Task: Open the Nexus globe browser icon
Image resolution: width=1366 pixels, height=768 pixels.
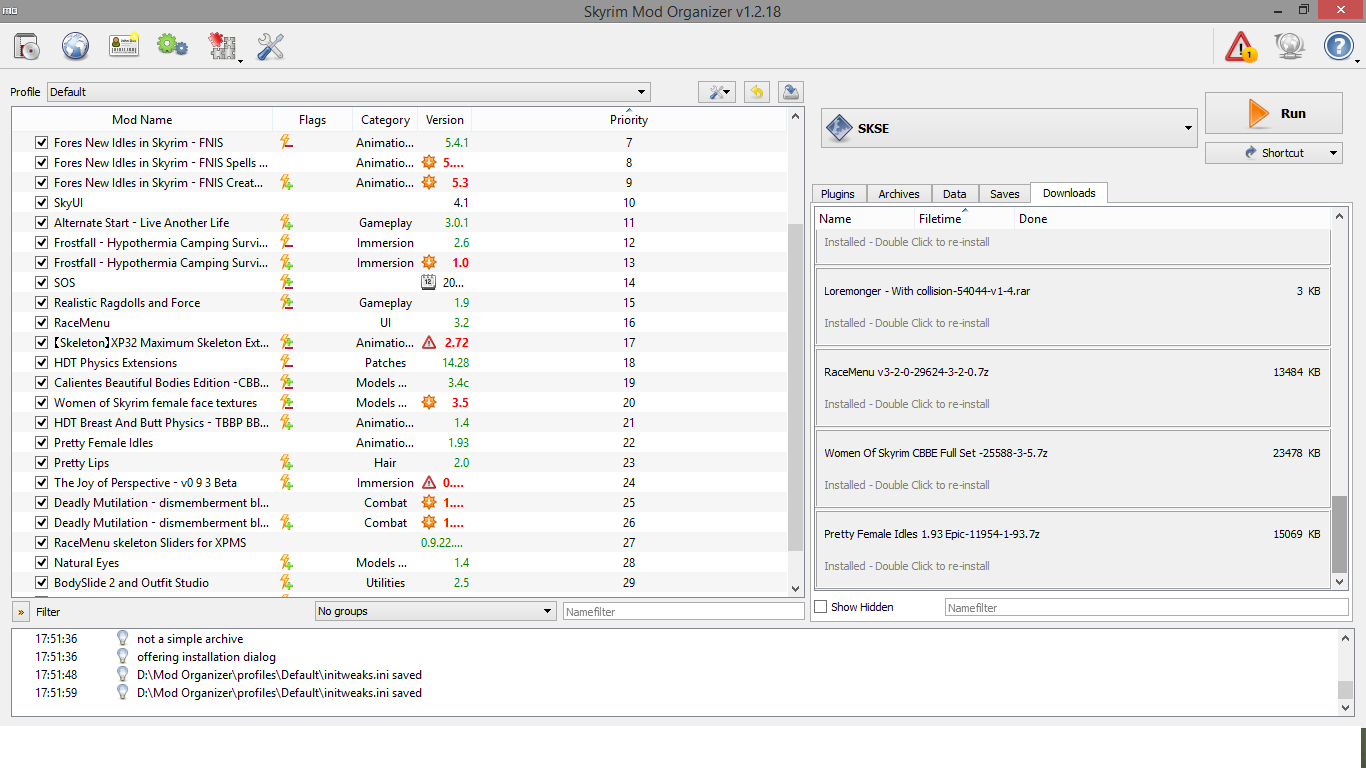Action: (x=76, y=46)
